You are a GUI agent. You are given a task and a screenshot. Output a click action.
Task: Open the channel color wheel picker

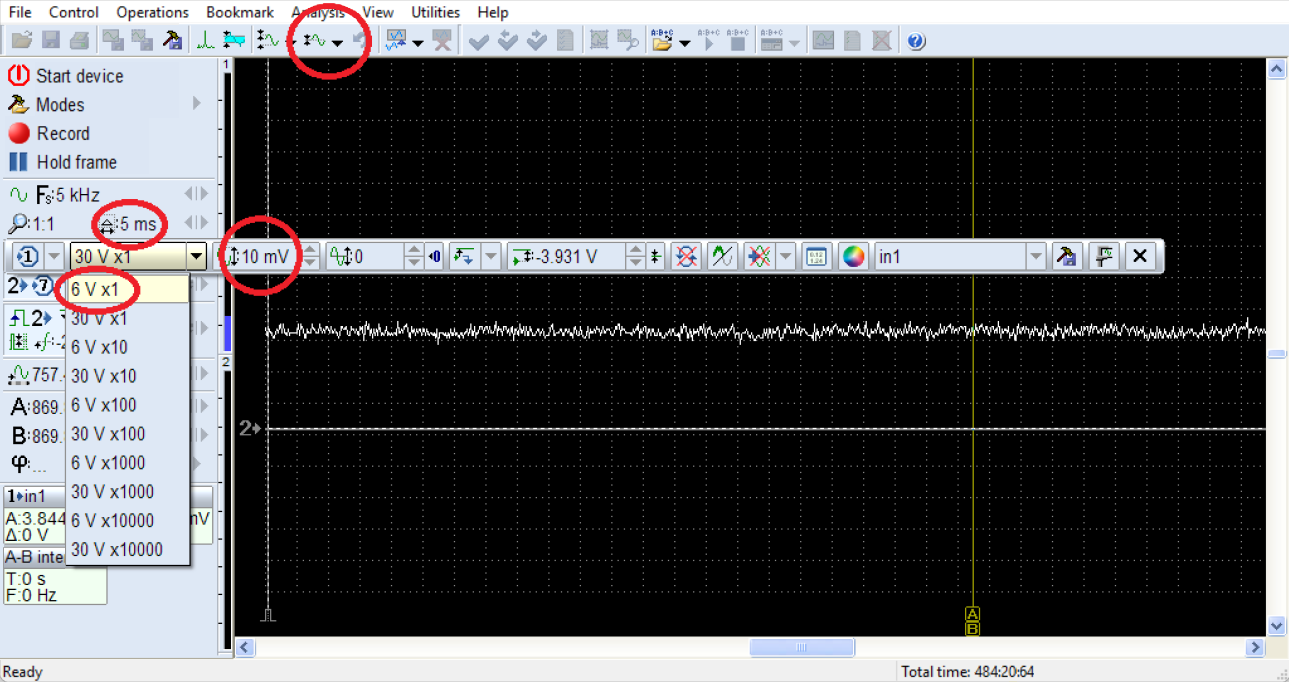(853, 257)
